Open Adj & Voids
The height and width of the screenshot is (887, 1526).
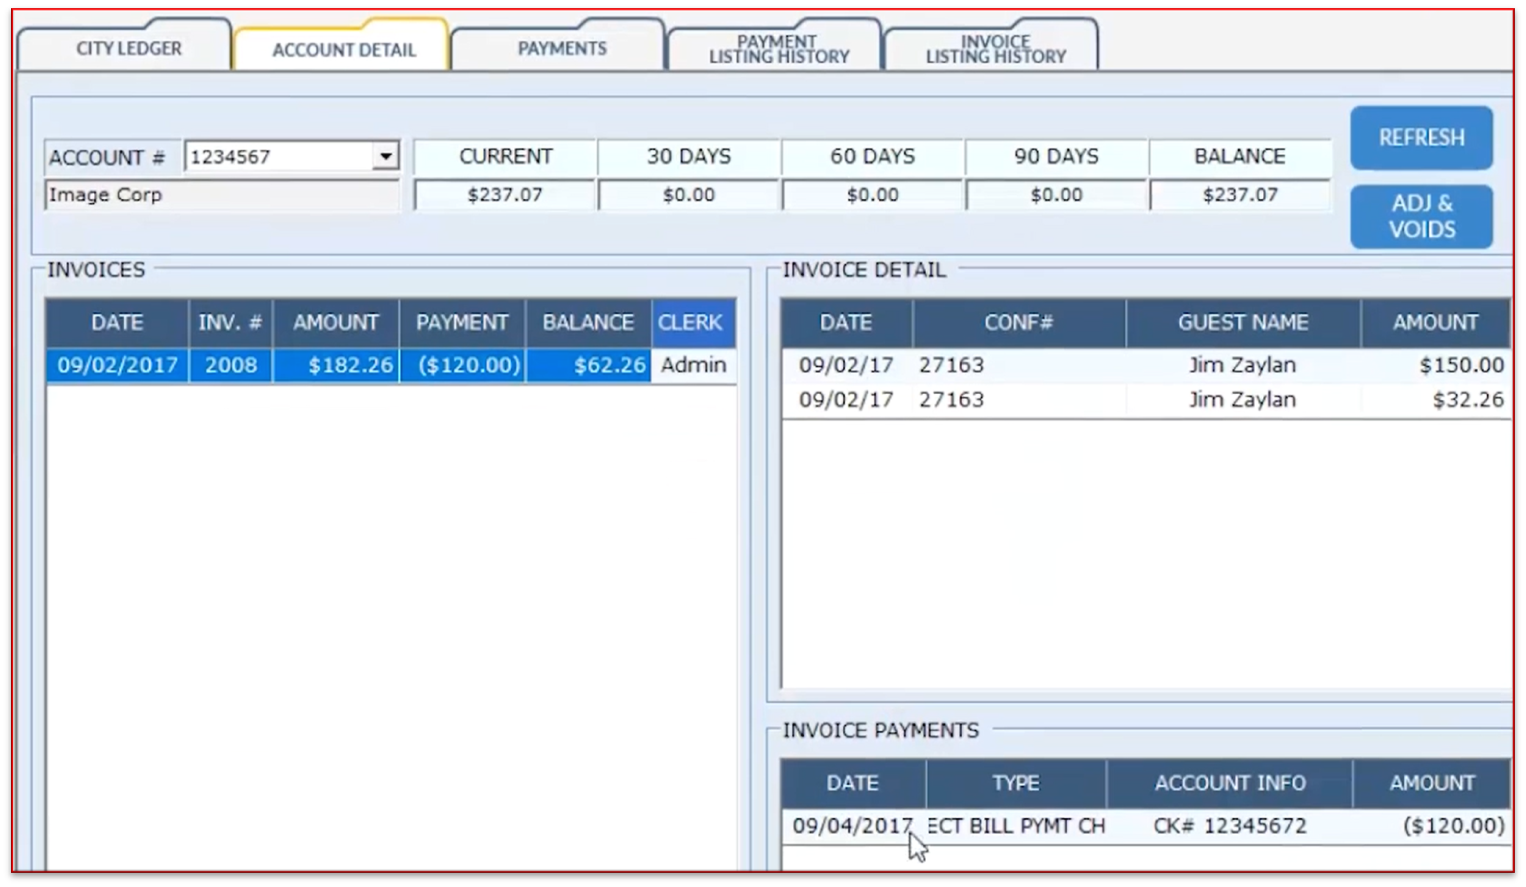point(1420,216)
